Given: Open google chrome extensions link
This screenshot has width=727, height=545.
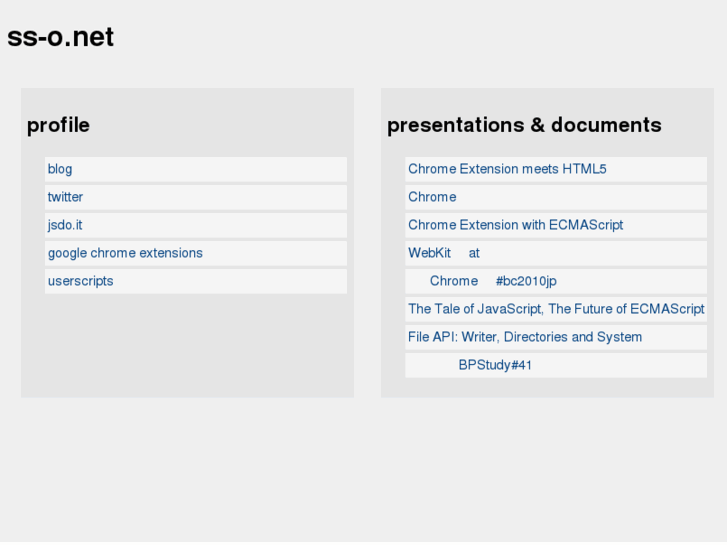Looking at the screenshot, I should pyautogui.click(x=125, y=253).
